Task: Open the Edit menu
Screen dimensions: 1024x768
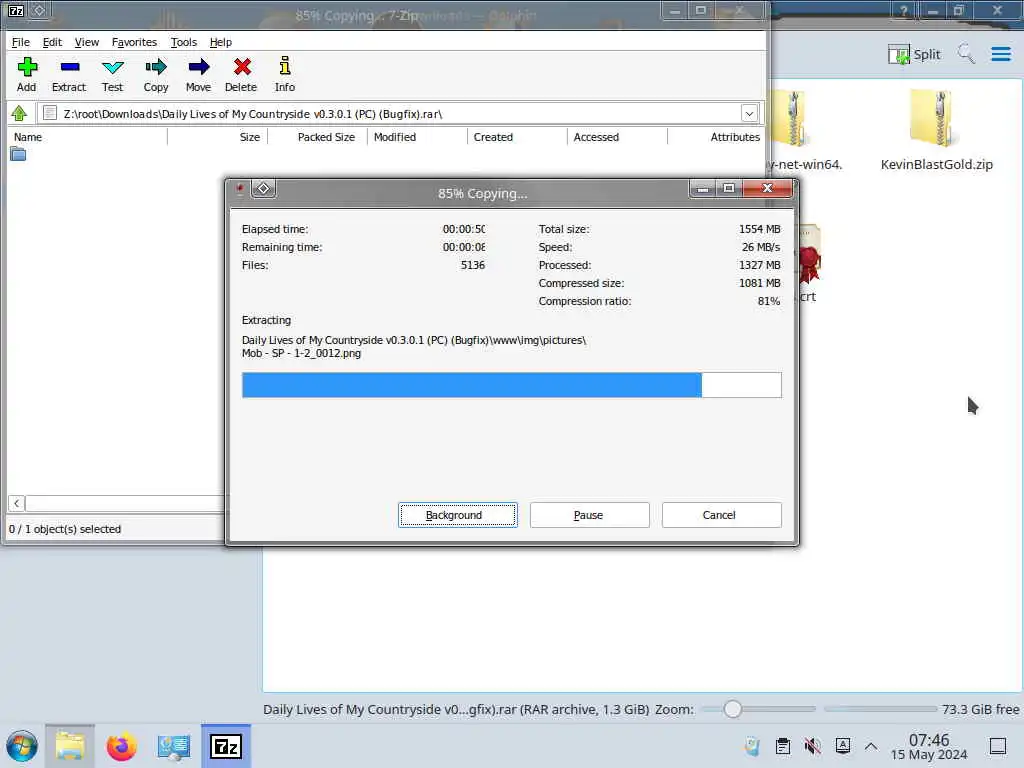Action: (52, 42)
